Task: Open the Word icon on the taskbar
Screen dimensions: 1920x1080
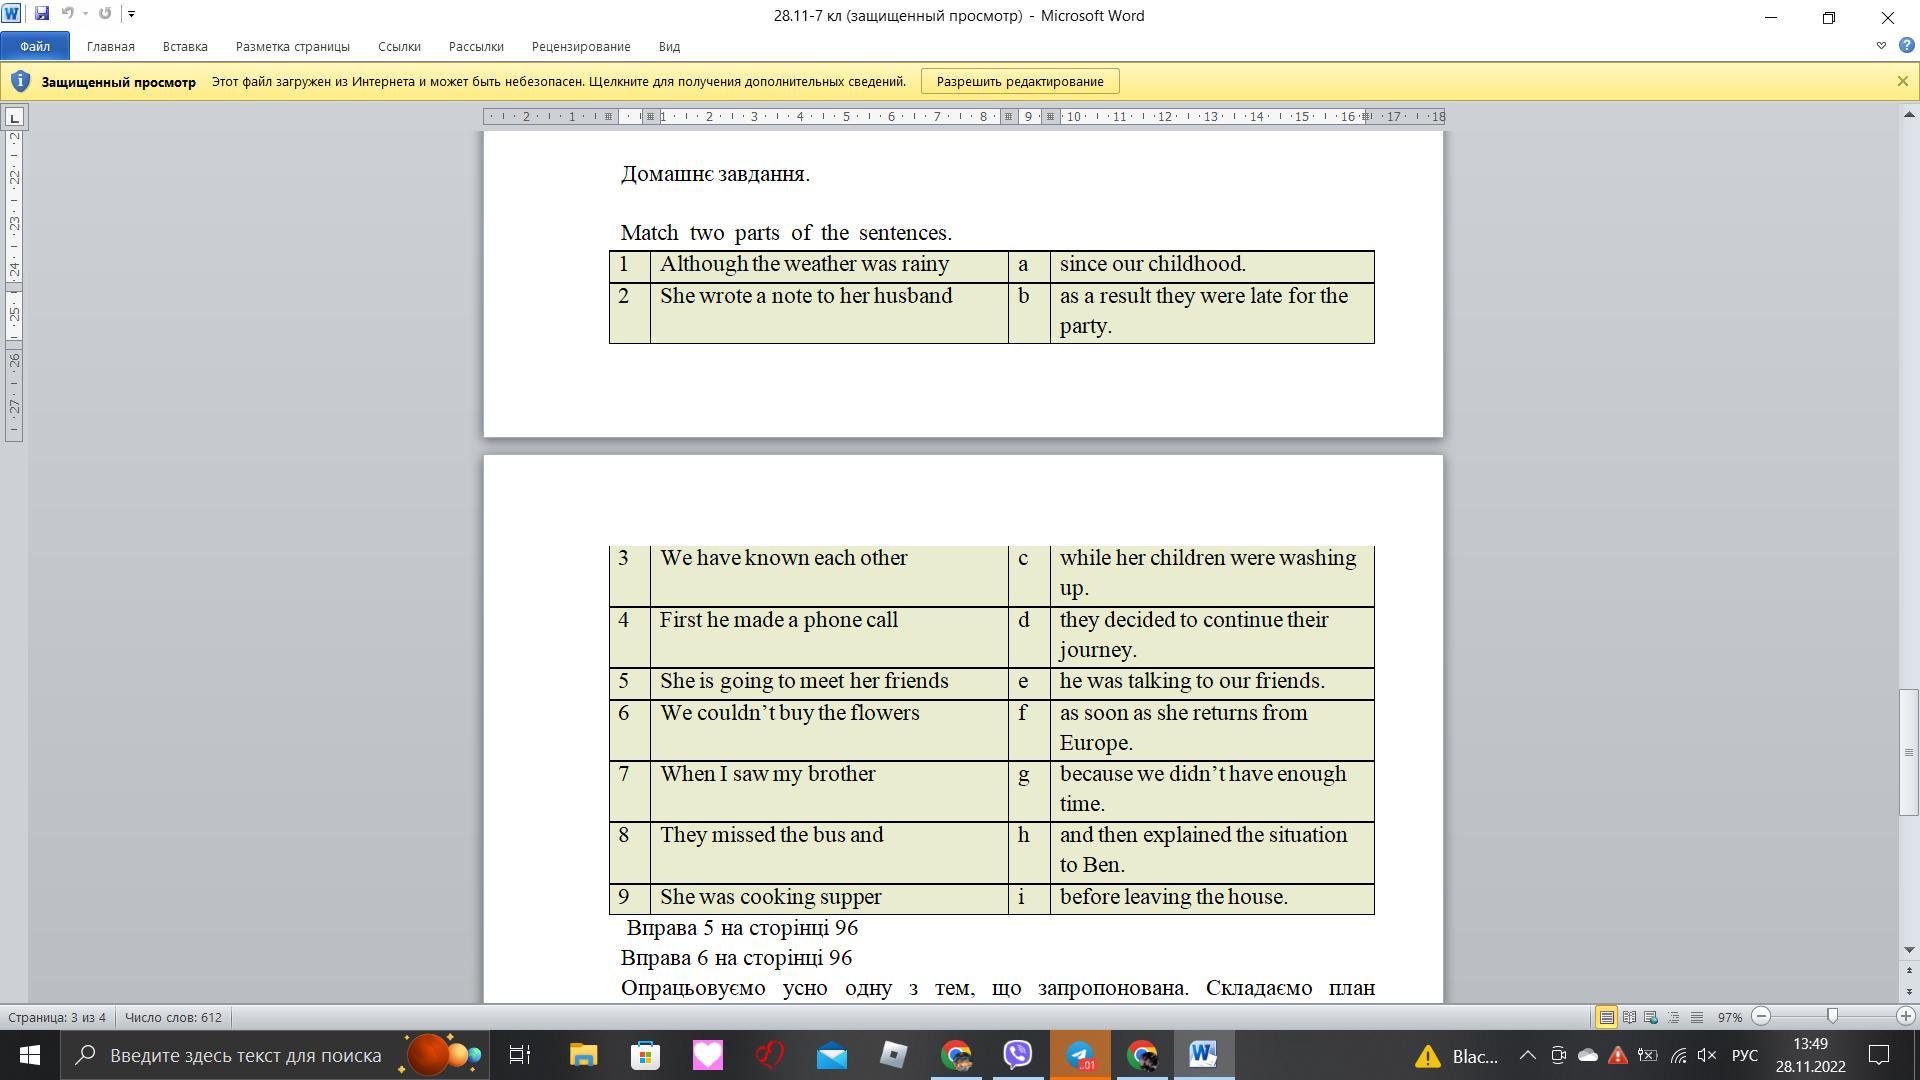Action: 1203,1055
